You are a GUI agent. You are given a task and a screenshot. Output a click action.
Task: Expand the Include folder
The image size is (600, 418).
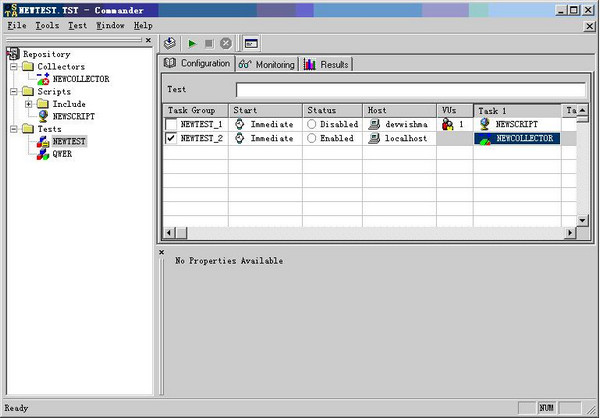click(29, 104)
